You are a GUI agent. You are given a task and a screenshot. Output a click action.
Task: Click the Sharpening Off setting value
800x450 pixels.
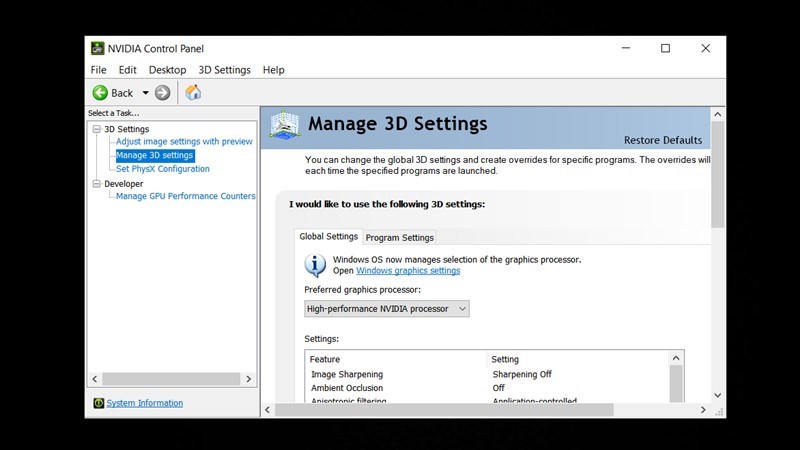point(522,374)
